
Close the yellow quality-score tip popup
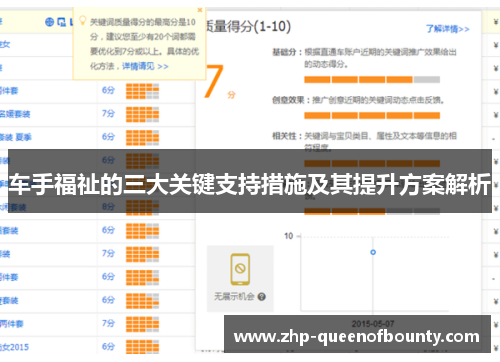[200, 10]
